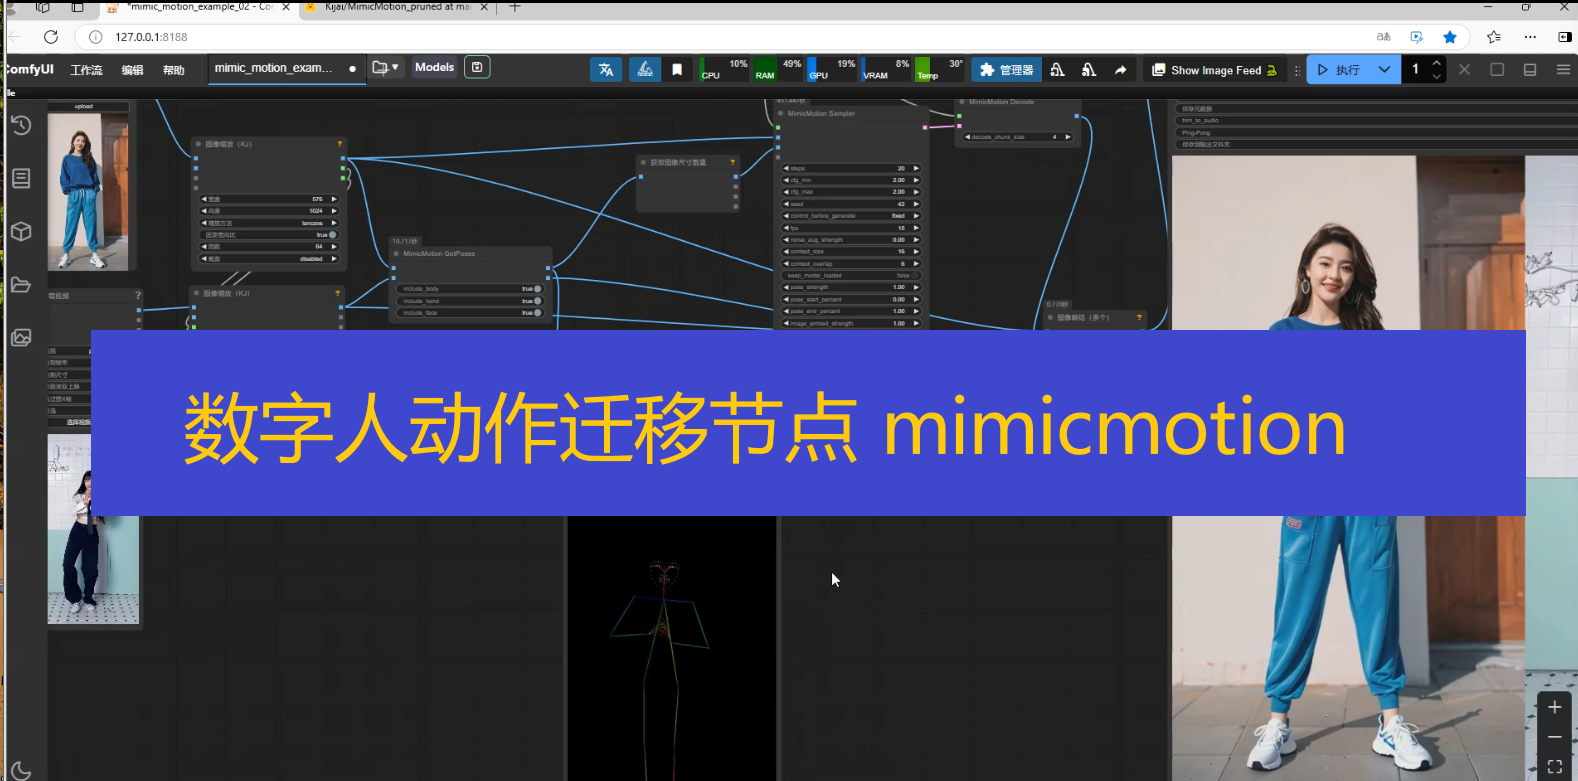Increase decode_chunk_size with right arrow
This screenshot has width=1578, height=781.
pyautogui.click(x=1068, y=137)
